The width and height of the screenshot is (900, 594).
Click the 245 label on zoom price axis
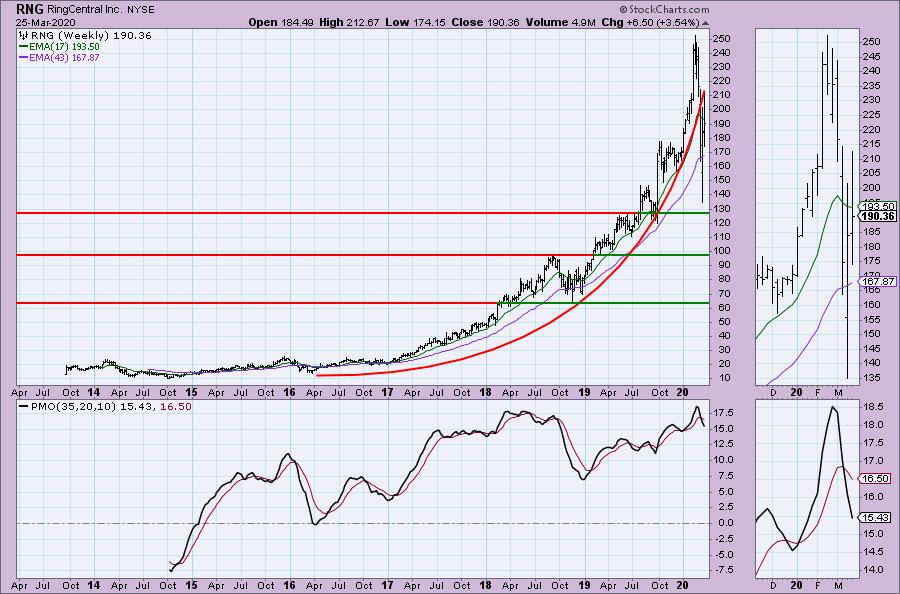tap(871, 56)
